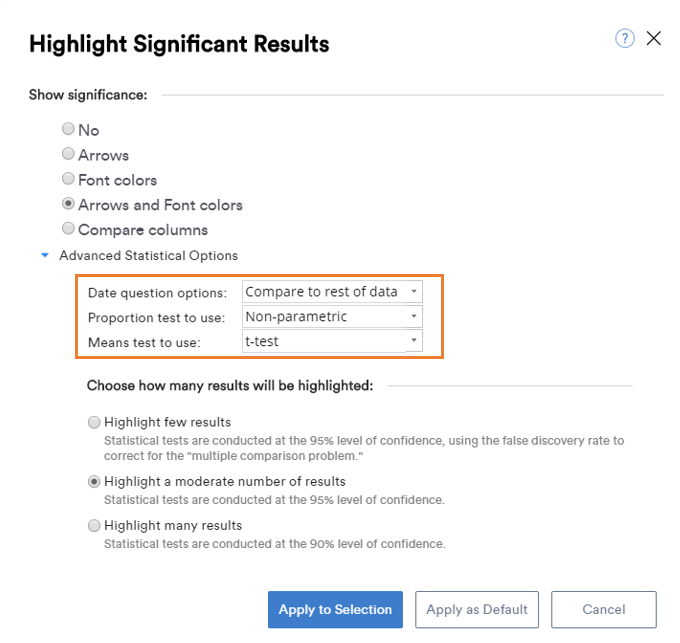
Task: Choose Highlight a moderate number of results
Action: click(94, 482)
